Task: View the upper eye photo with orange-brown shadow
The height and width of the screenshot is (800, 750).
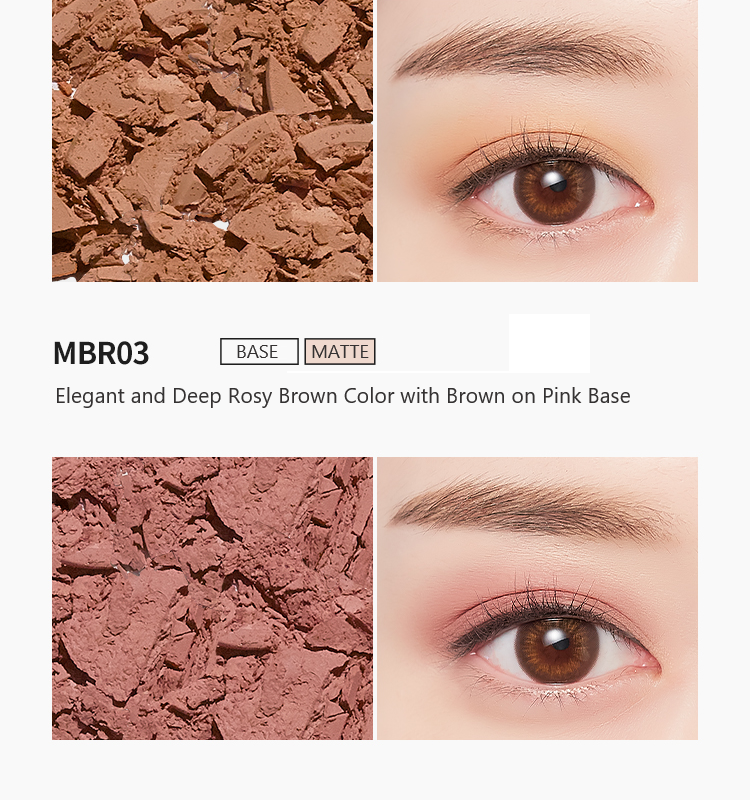Action: [537, 141]
